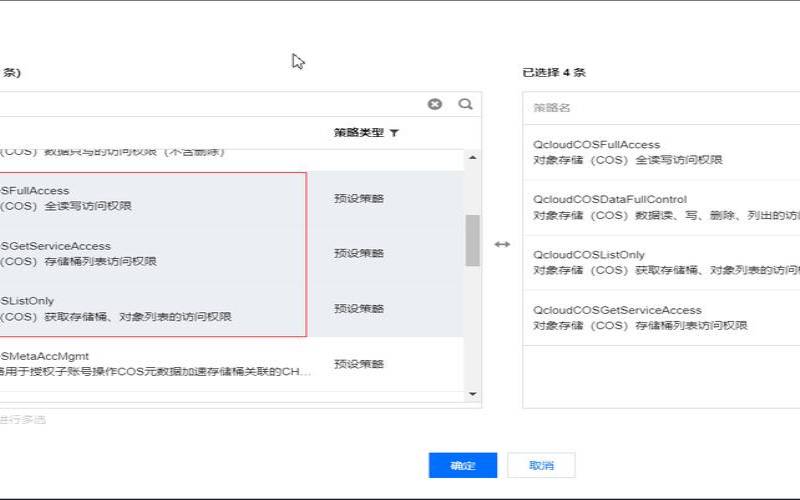Select the SListOnly policy row on left

232,309
